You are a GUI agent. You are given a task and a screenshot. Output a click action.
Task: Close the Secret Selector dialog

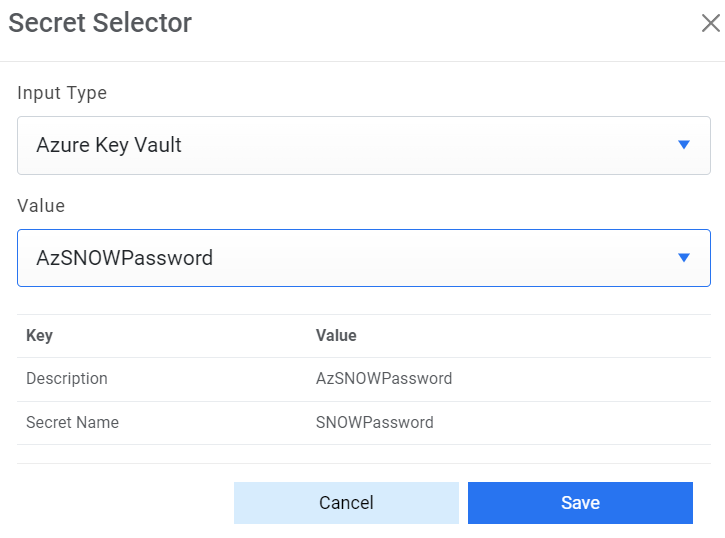[x=710, y=23]
